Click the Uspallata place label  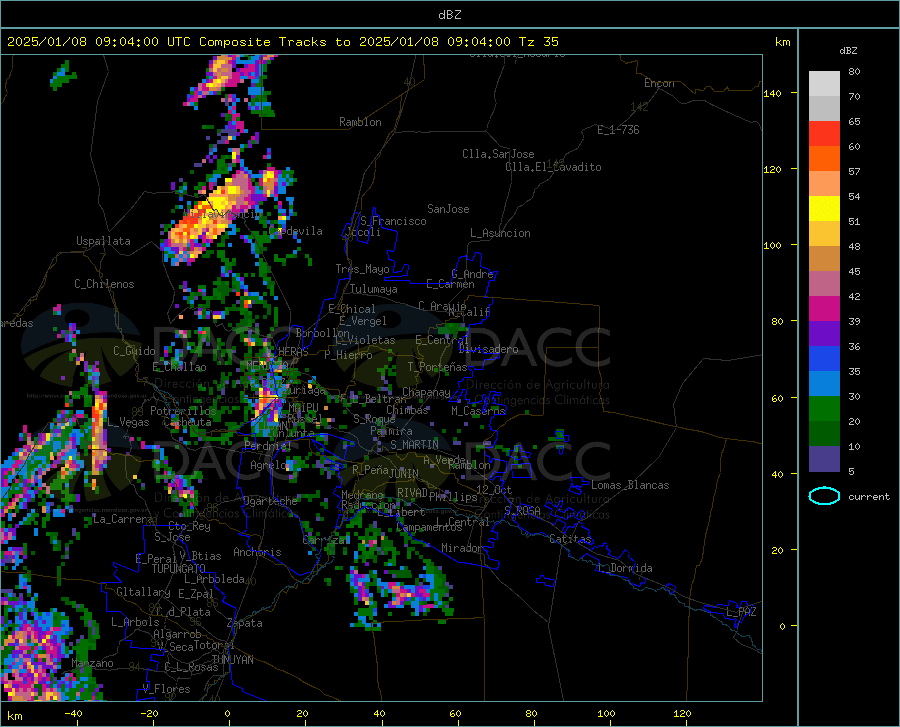(x=103, y=241)
